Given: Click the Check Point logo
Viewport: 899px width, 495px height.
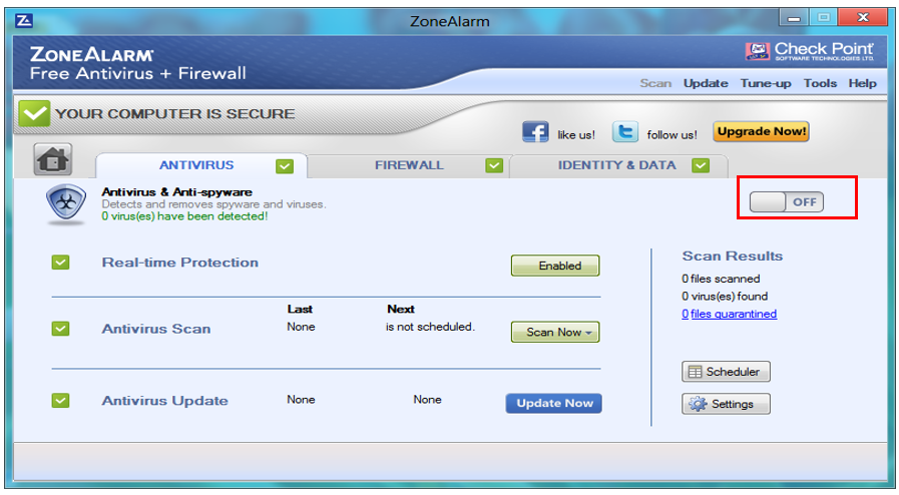Looking at the screenshot, I should coord(809,51).
